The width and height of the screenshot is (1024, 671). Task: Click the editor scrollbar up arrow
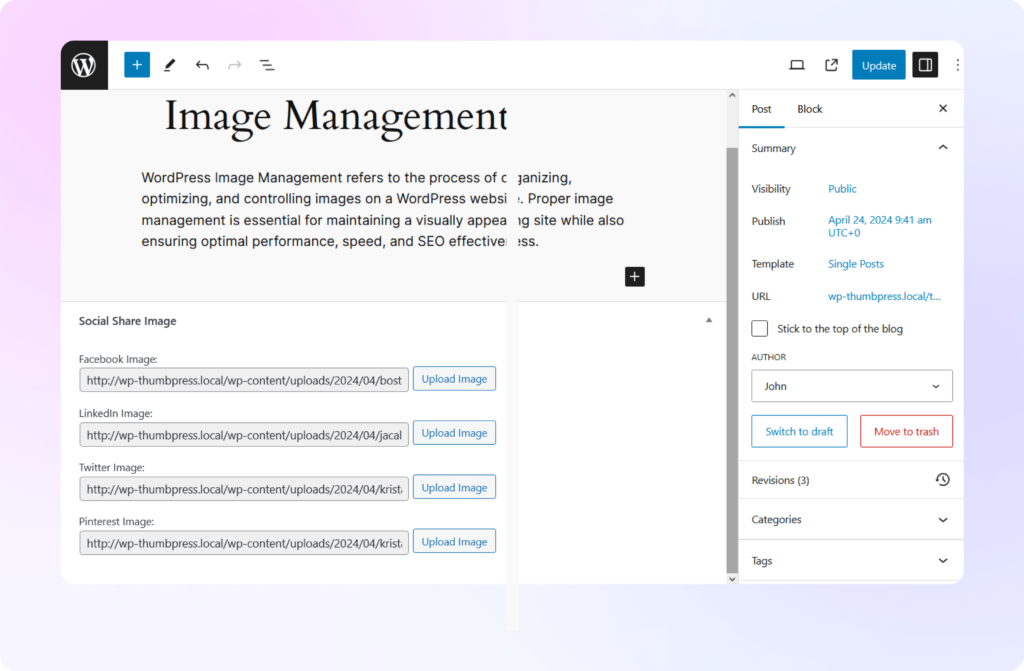732,95
